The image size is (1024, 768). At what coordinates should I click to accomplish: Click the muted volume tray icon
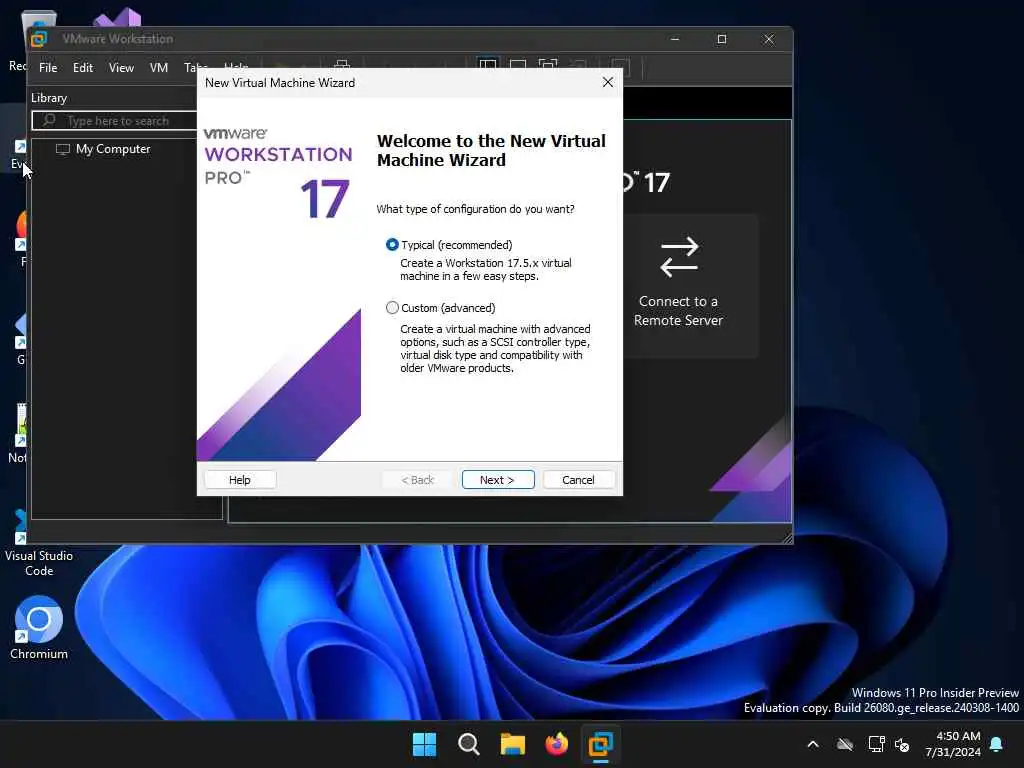902,744
